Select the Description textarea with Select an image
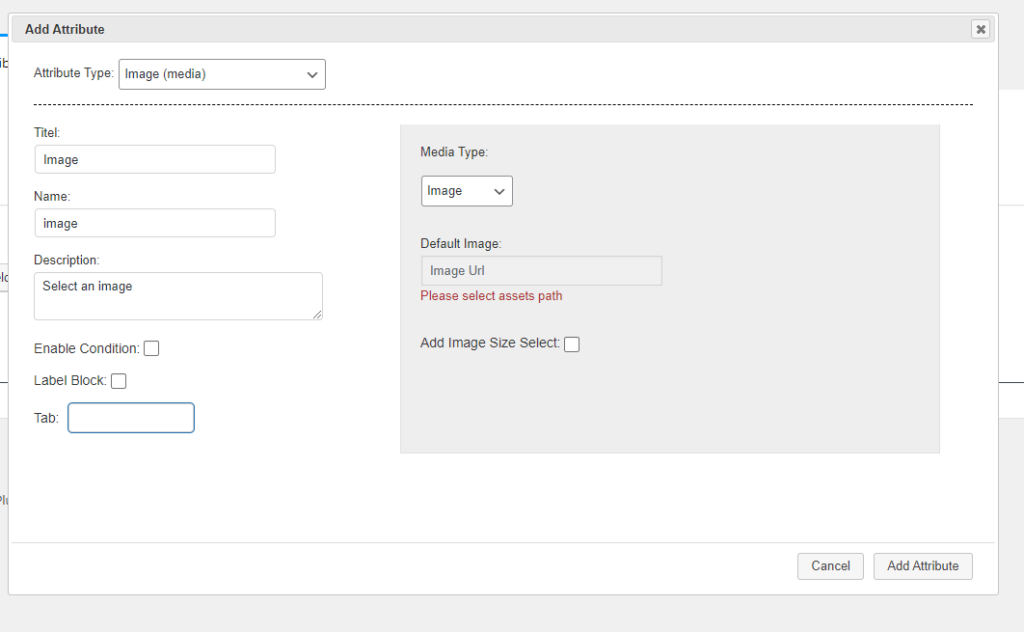Screen dimensions: 1024x632 [178, 296]
